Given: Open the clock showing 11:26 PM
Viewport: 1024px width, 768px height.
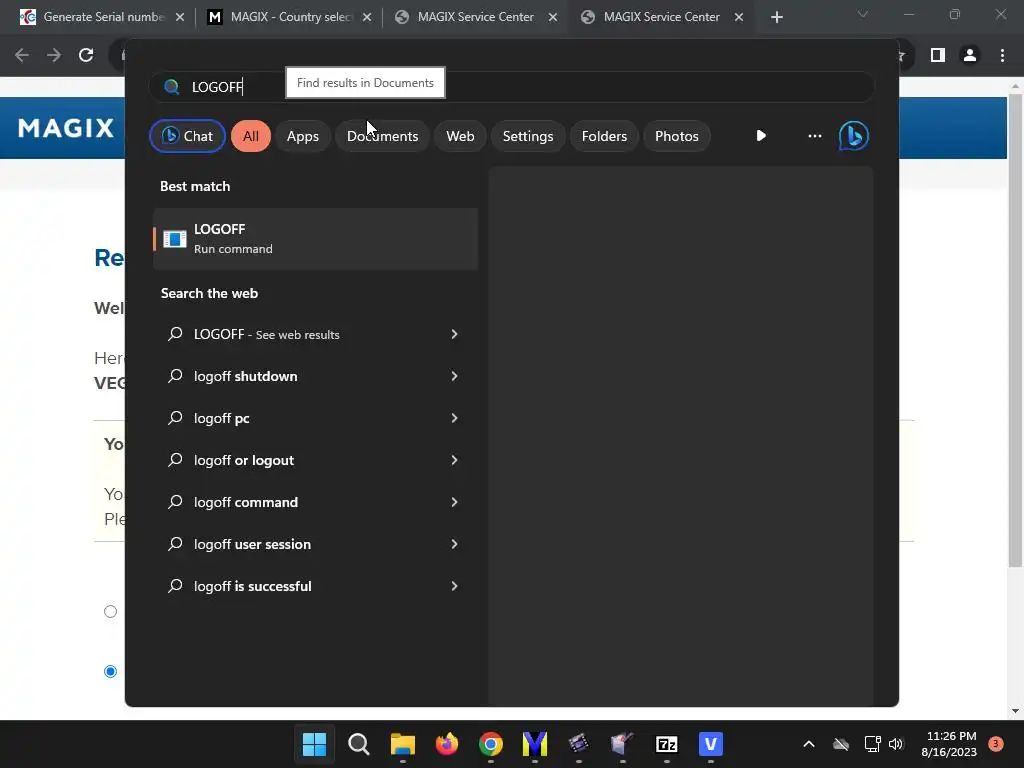Looking at the screenshot, I should coord(950,744).
